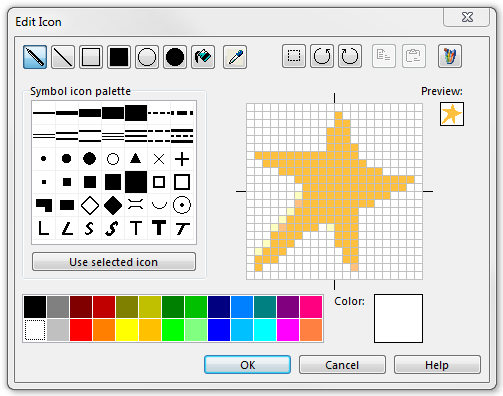Choose the thickest solid line symbol
Image resolution: width=503 pixels, height=396 pixels.
[x=136, y=113]
